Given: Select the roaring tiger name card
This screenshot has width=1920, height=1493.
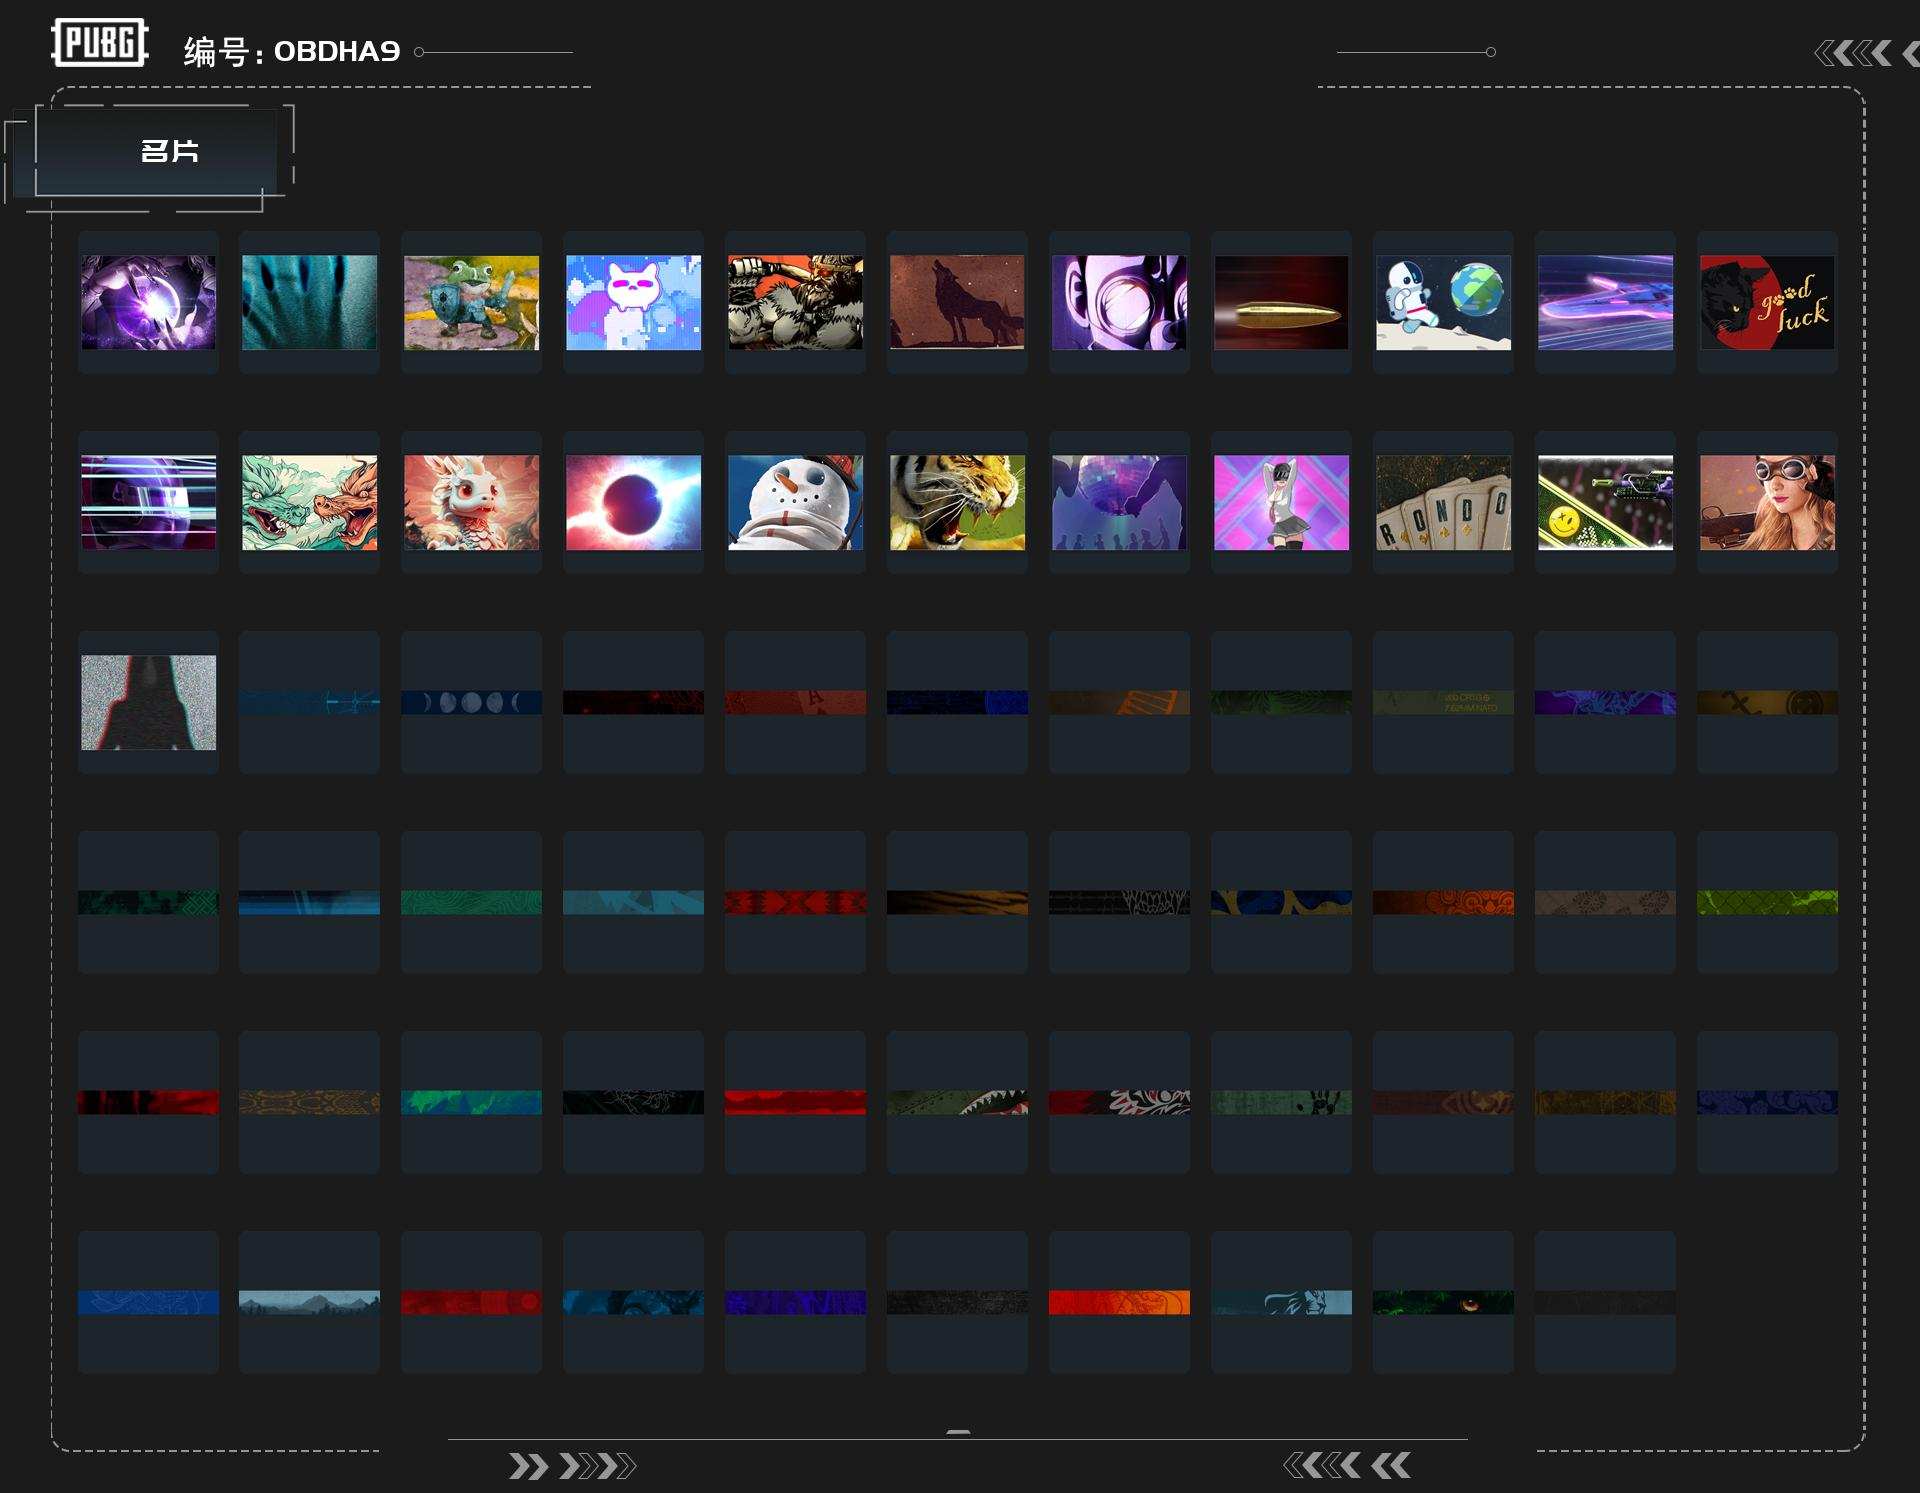Looking at the screenshot, I should (x=957, y=502).
